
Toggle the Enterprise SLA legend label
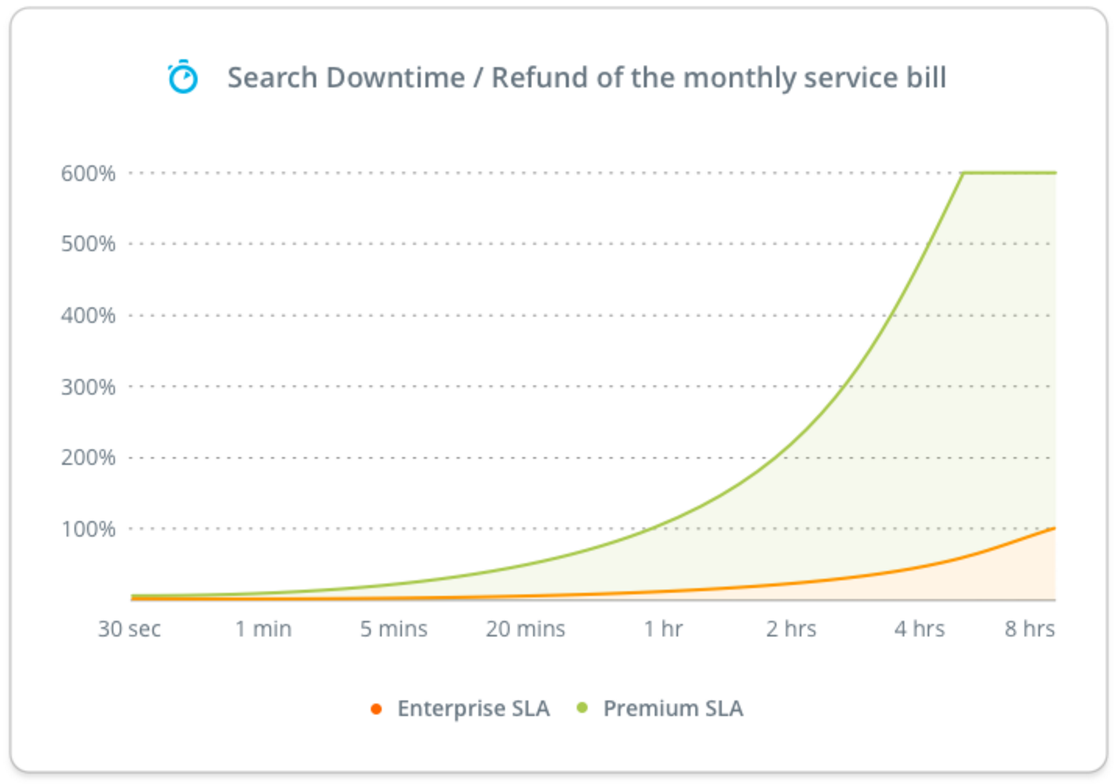[473, 709]
